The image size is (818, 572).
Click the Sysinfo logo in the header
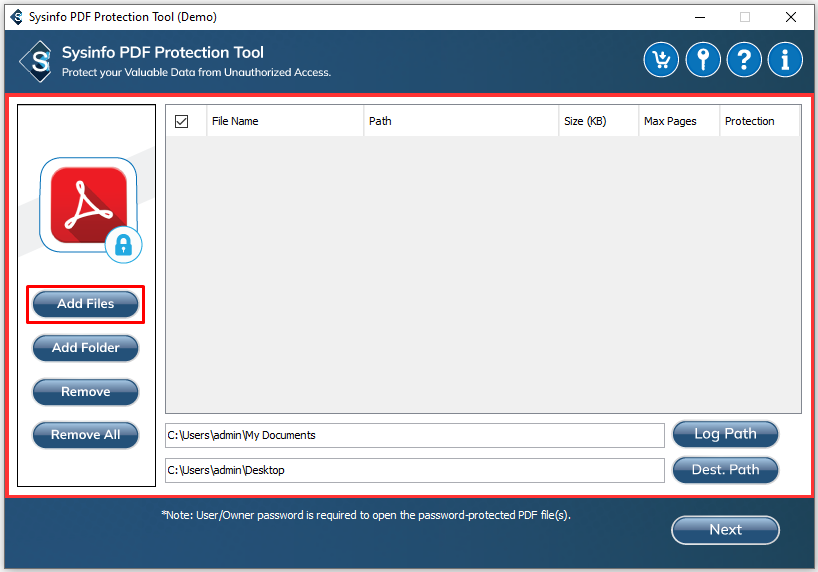click(36, 61)
